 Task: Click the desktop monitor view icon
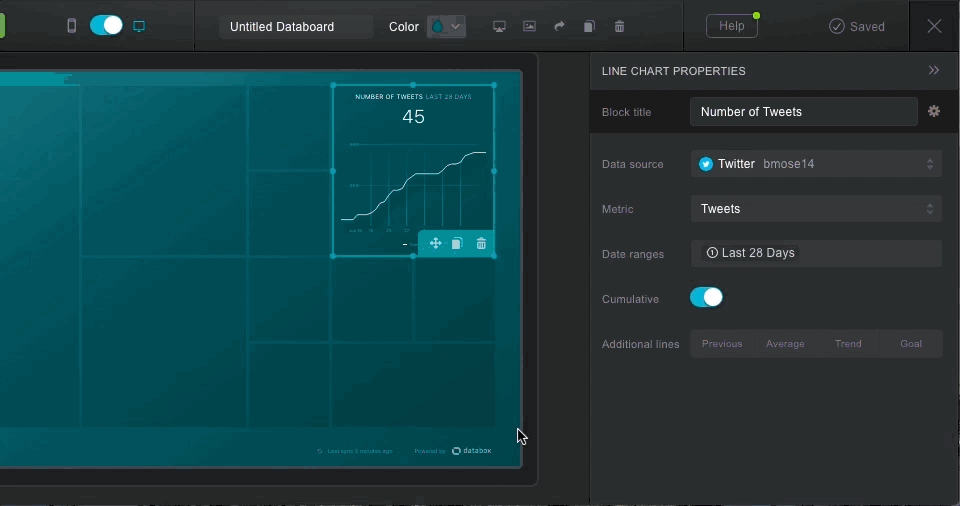139,26
